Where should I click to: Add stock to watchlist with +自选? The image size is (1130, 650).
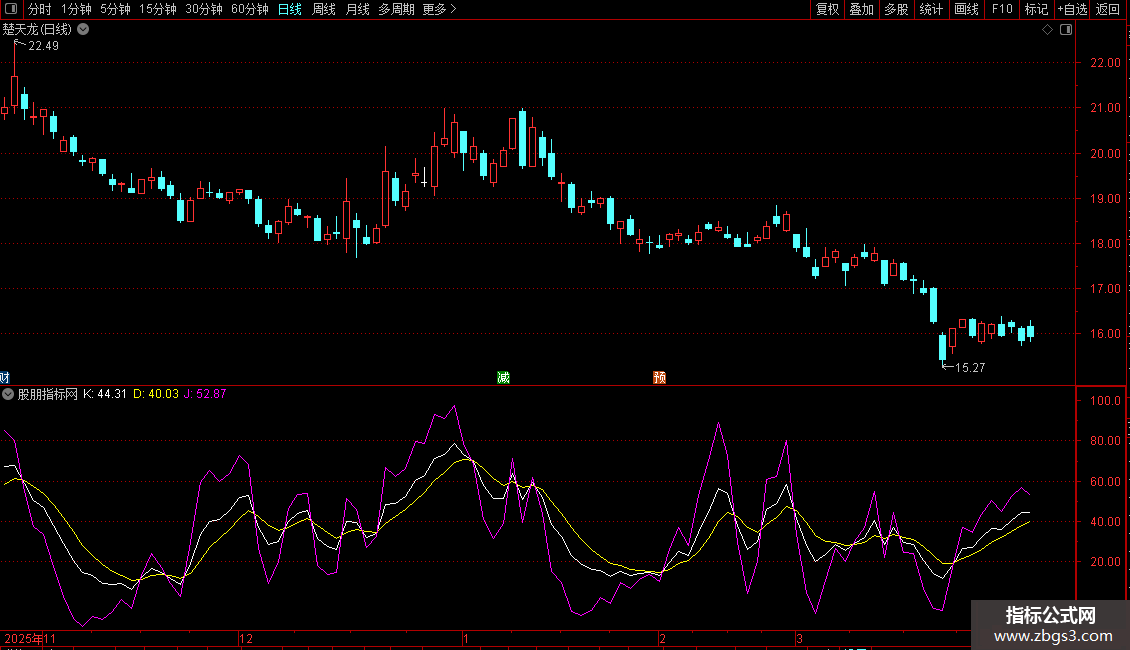tap(1071, 9)
